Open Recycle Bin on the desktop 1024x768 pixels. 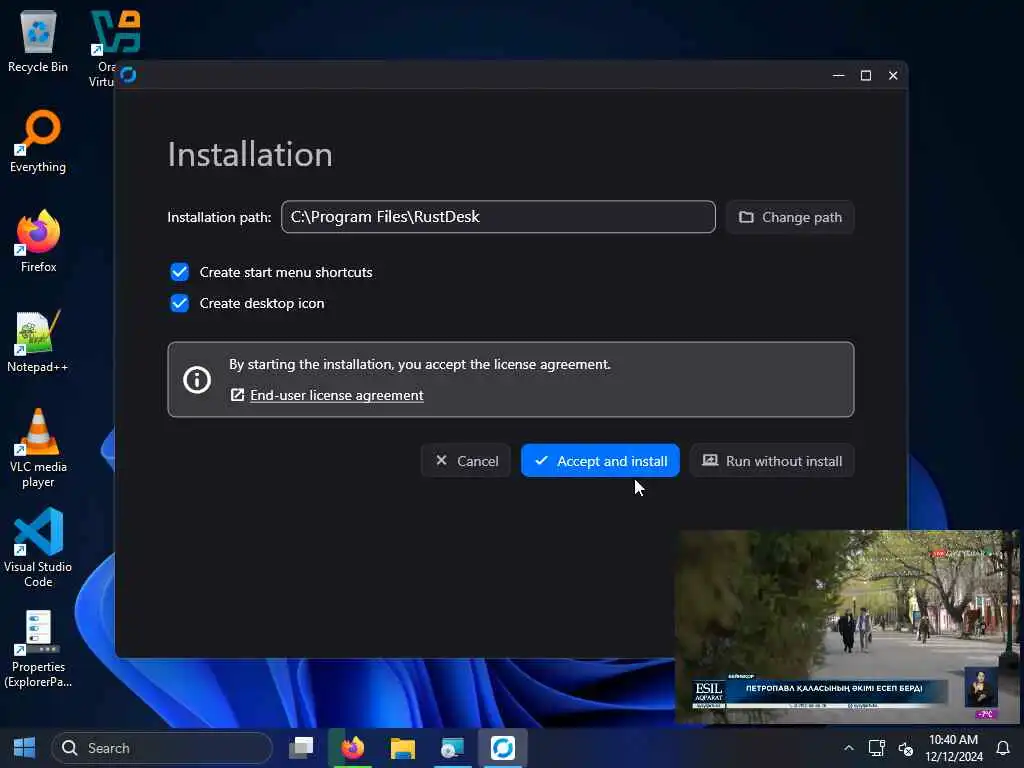(x=38, y=40)
